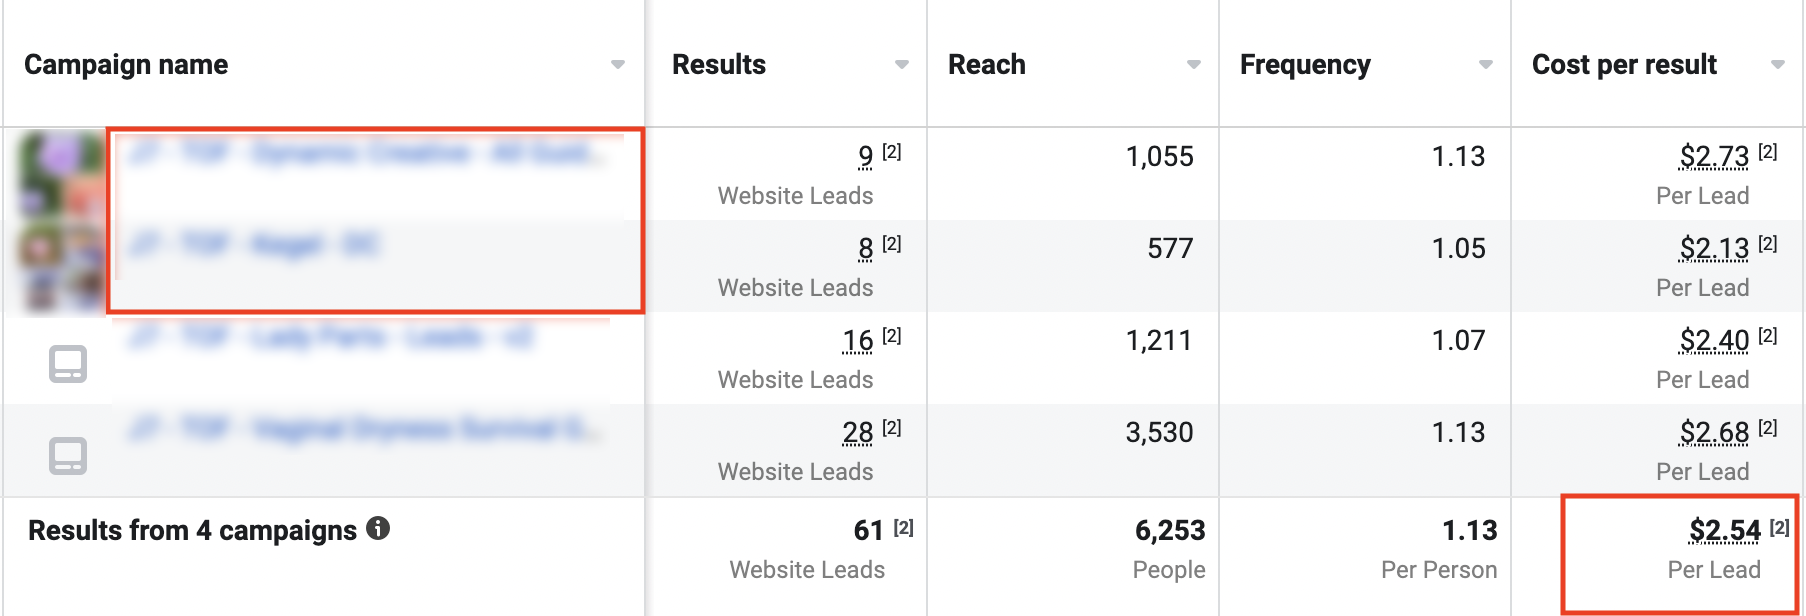Open the Reach column dropdown arrow

pos(1193,65)
